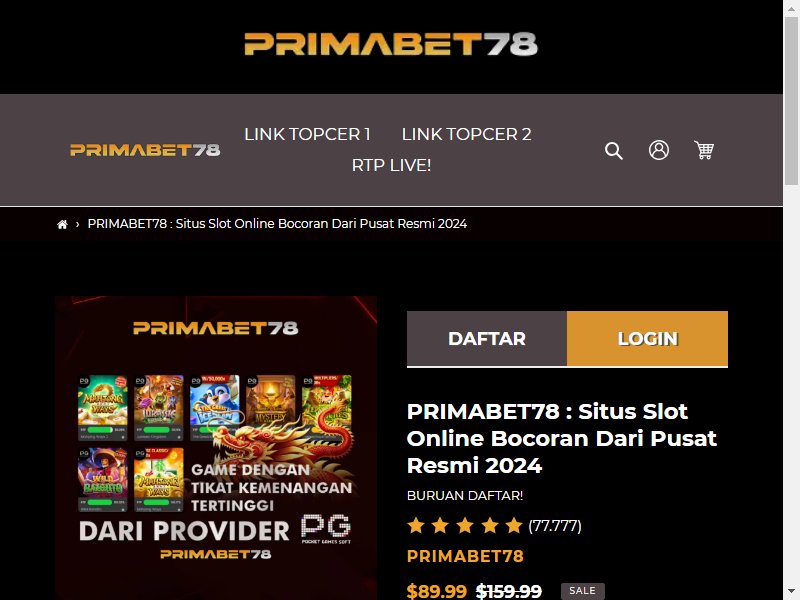Click the DAFTAR button
The width and height of the screenshot is (800, 600).
[x=487, y=339]
